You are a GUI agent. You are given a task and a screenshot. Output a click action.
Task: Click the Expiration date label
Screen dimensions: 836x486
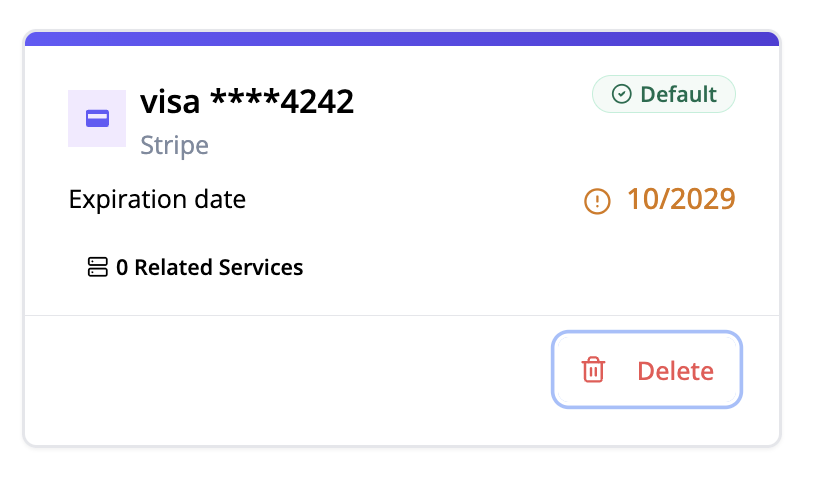point(157,199)
